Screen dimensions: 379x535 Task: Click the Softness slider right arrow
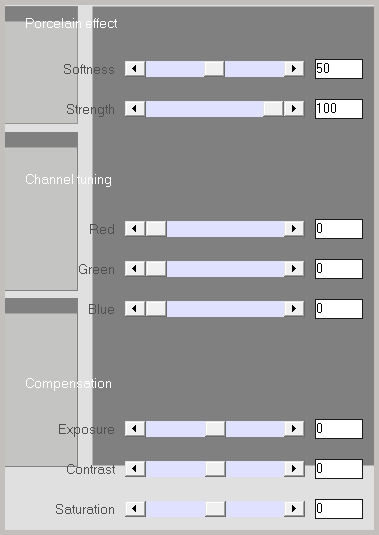[294, 69]
